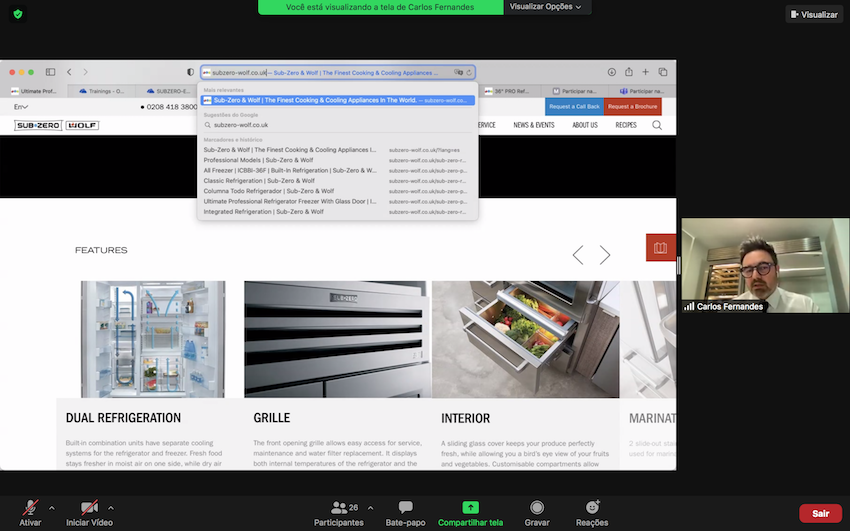Screen dimensions: 850x531
Task: Open Visualizar Opções dropdown
Action: pos(546,7)
